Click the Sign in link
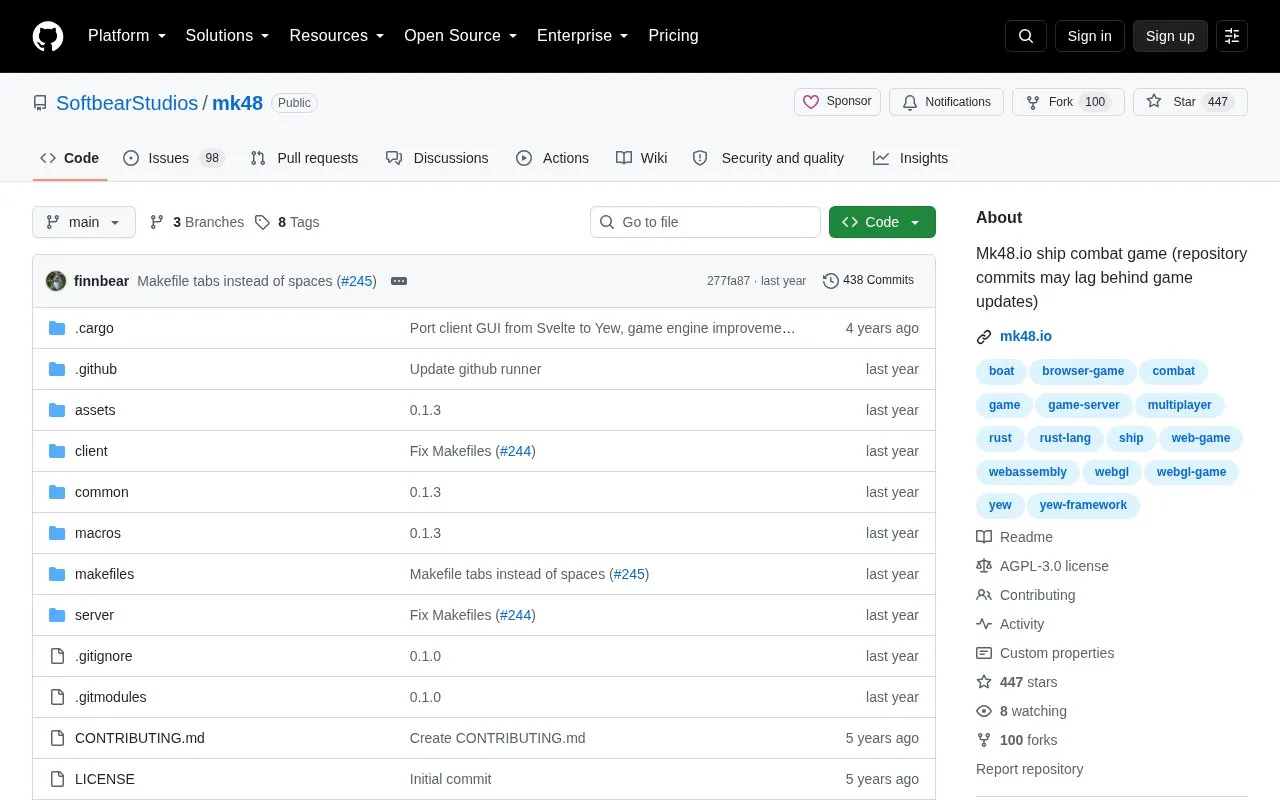Viewport: 1280px width, 800px height. 1089,36
